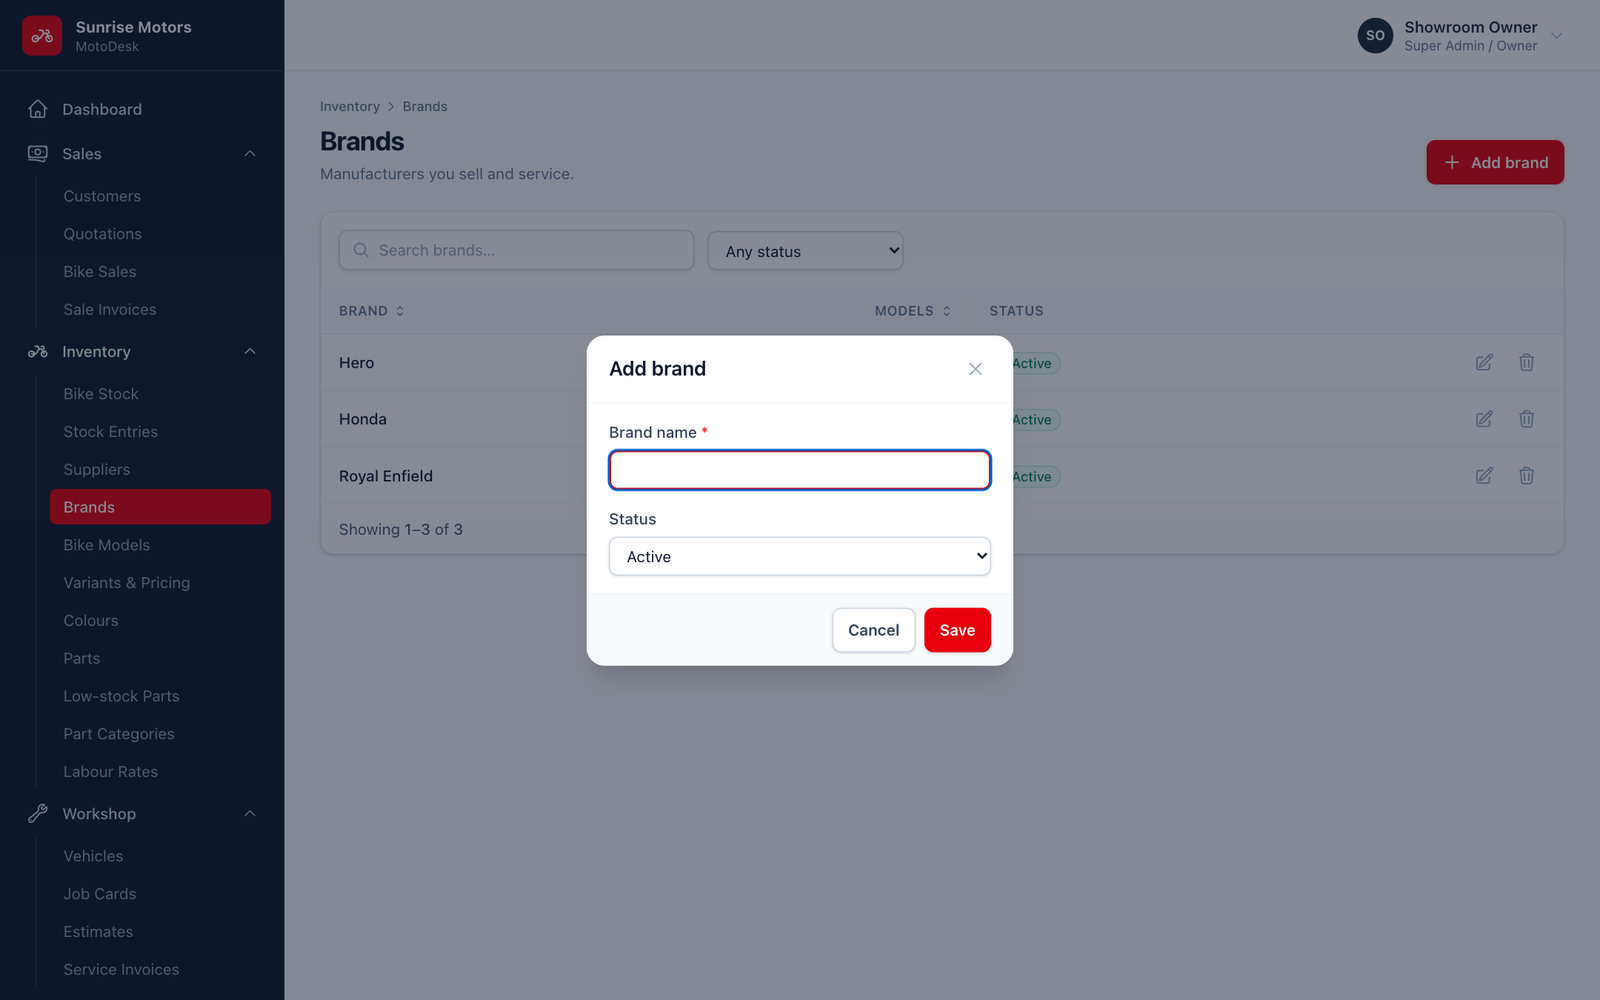Collapse the Workshop sidebar section
The image size is (1600, 1000).
(x=250, y=813)
